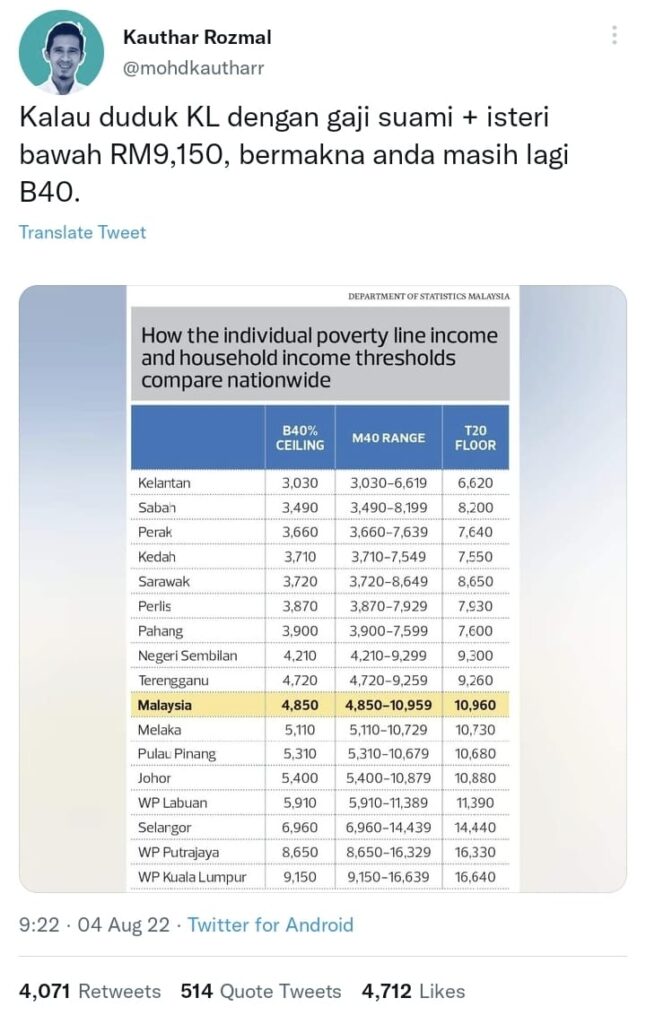The width and height of the screenshot is (646, 1024).
Task: Open the @mohdkautharr handle
Action: tap(193, 68)
